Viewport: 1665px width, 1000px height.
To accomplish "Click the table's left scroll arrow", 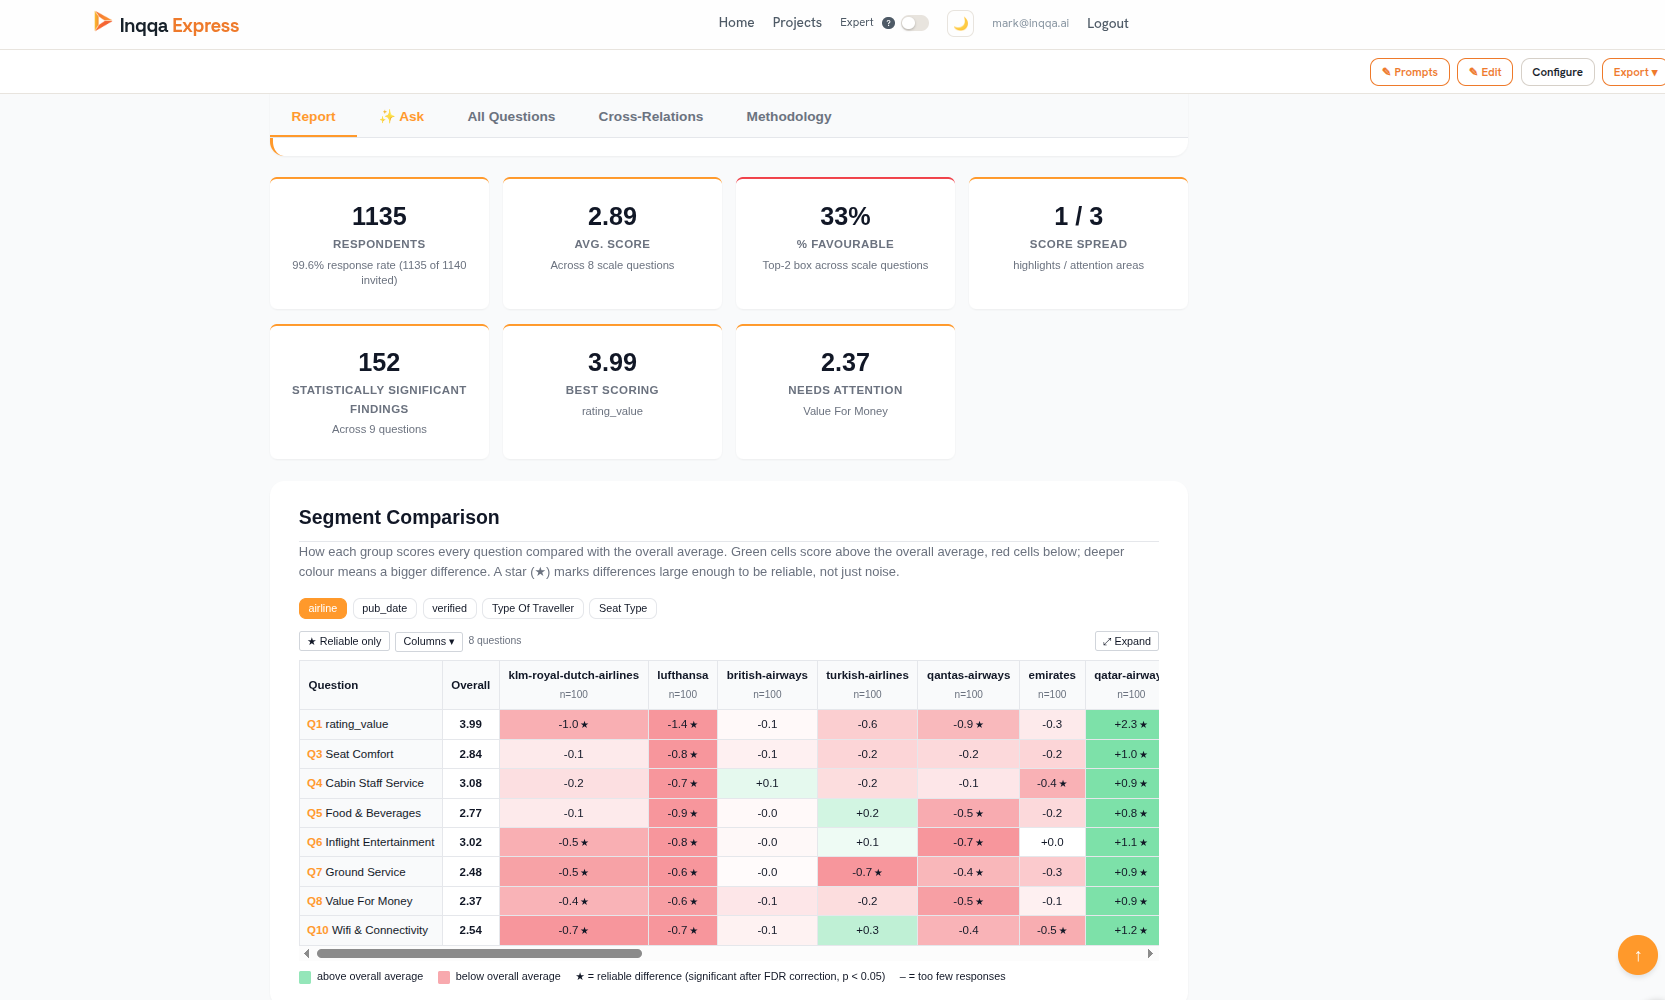I will tap(306, 954).
